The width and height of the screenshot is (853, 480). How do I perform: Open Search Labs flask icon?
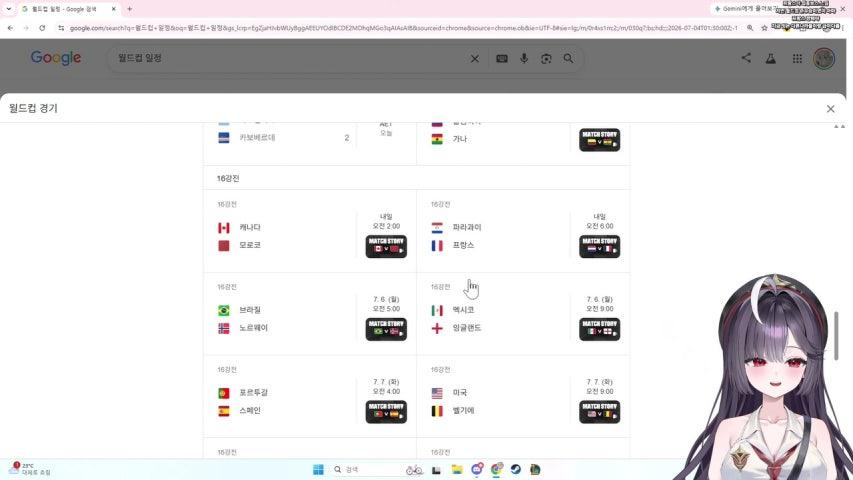click(x=771, y=58)
